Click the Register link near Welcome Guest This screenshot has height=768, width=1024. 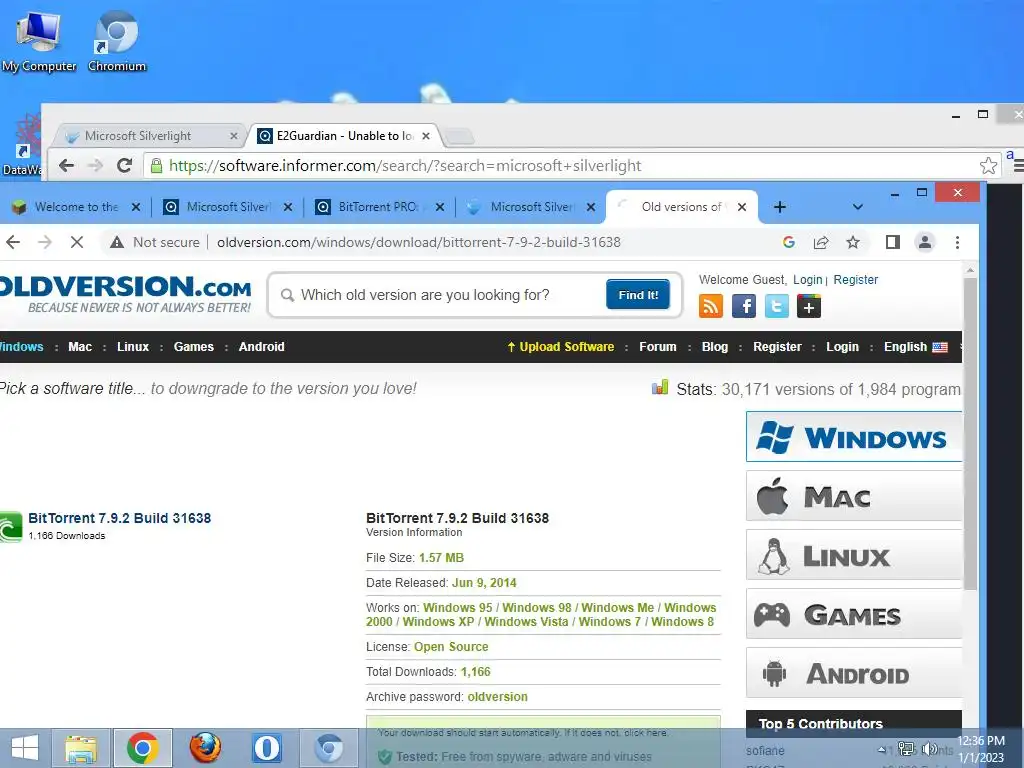856,280
